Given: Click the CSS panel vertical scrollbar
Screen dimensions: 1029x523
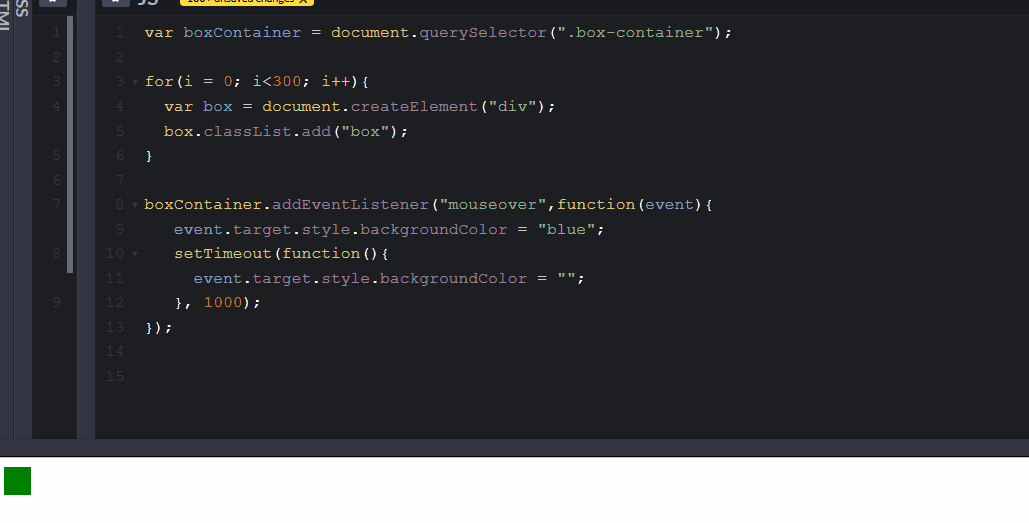Looking at the screenshot, I should click(70, 144).
